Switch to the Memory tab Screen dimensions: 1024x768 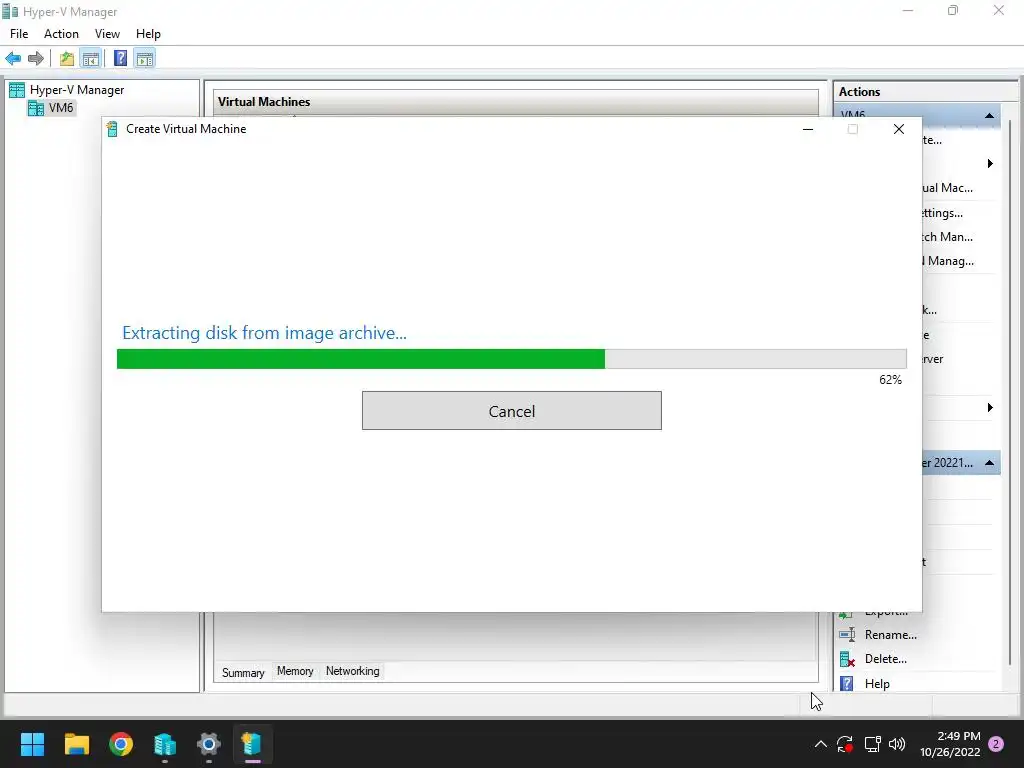click(295, 671)
